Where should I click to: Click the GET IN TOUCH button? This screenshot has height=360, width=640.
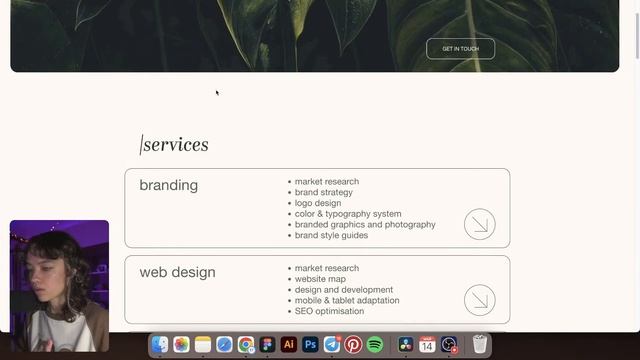460,49
